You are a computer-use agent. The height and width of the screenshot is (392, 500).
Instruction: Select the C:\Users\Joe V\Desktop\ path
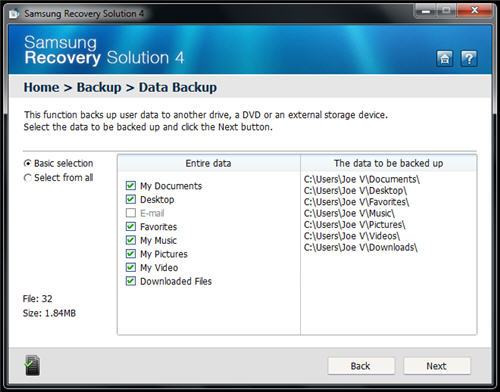(355, 191)
